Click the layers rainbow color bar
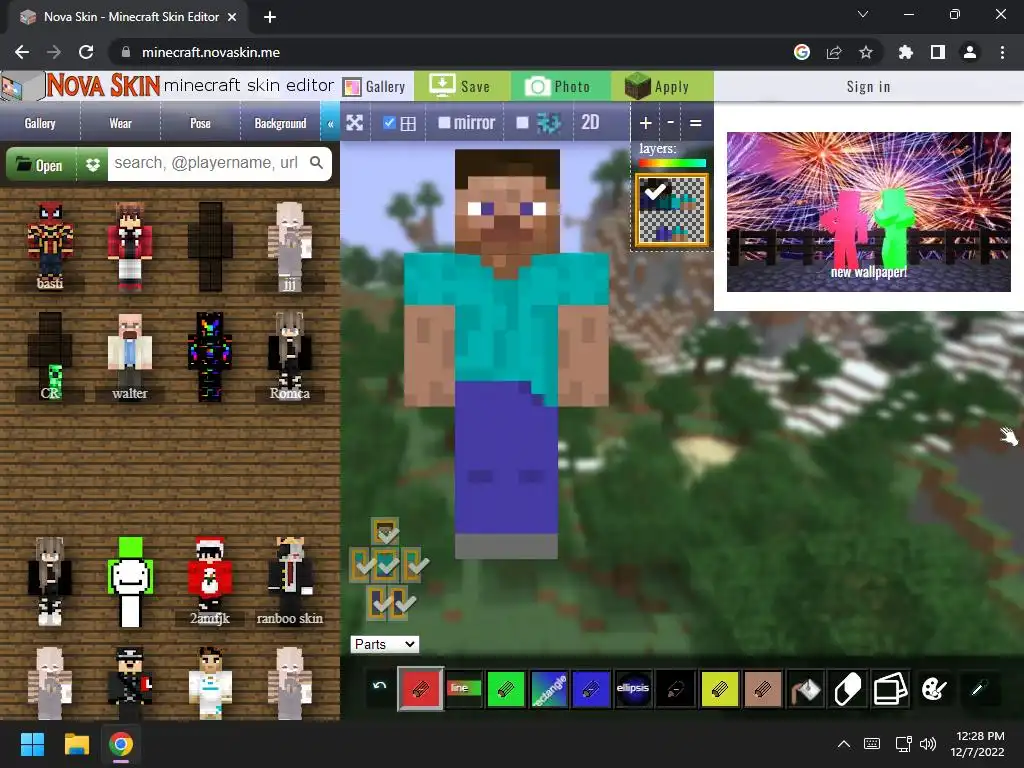Image resolution: width=1024 pixels, height=768 pixels. [672, 163]
